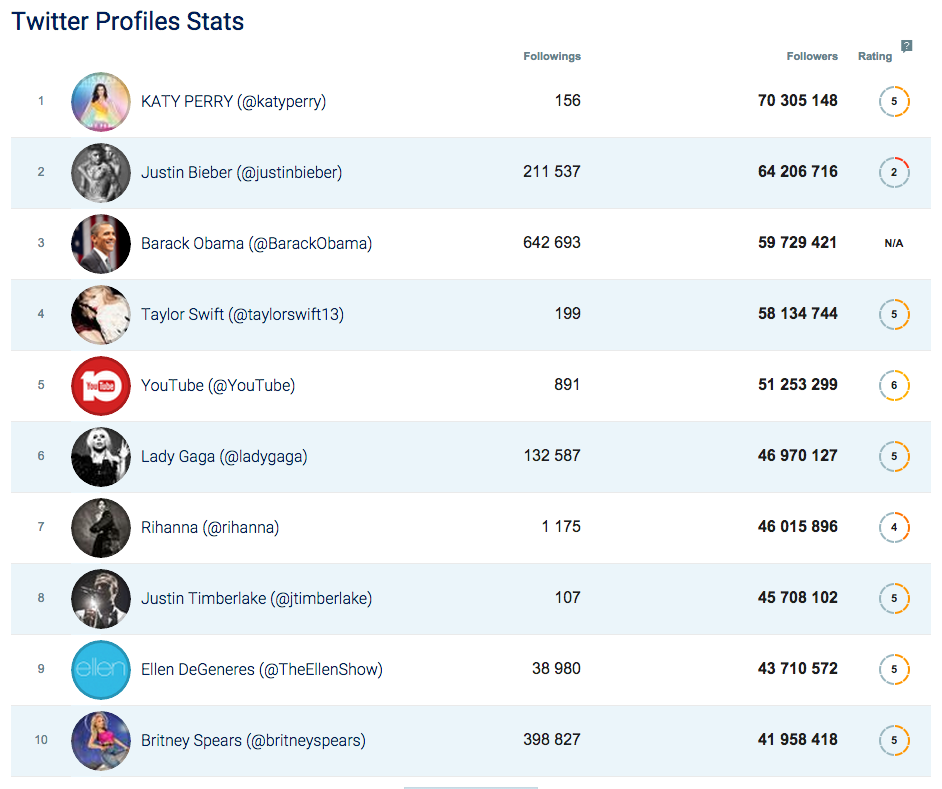The height and width of the screenshot is (789, 942).
Task: Select followings value 1 175
Action: (561, 526)
